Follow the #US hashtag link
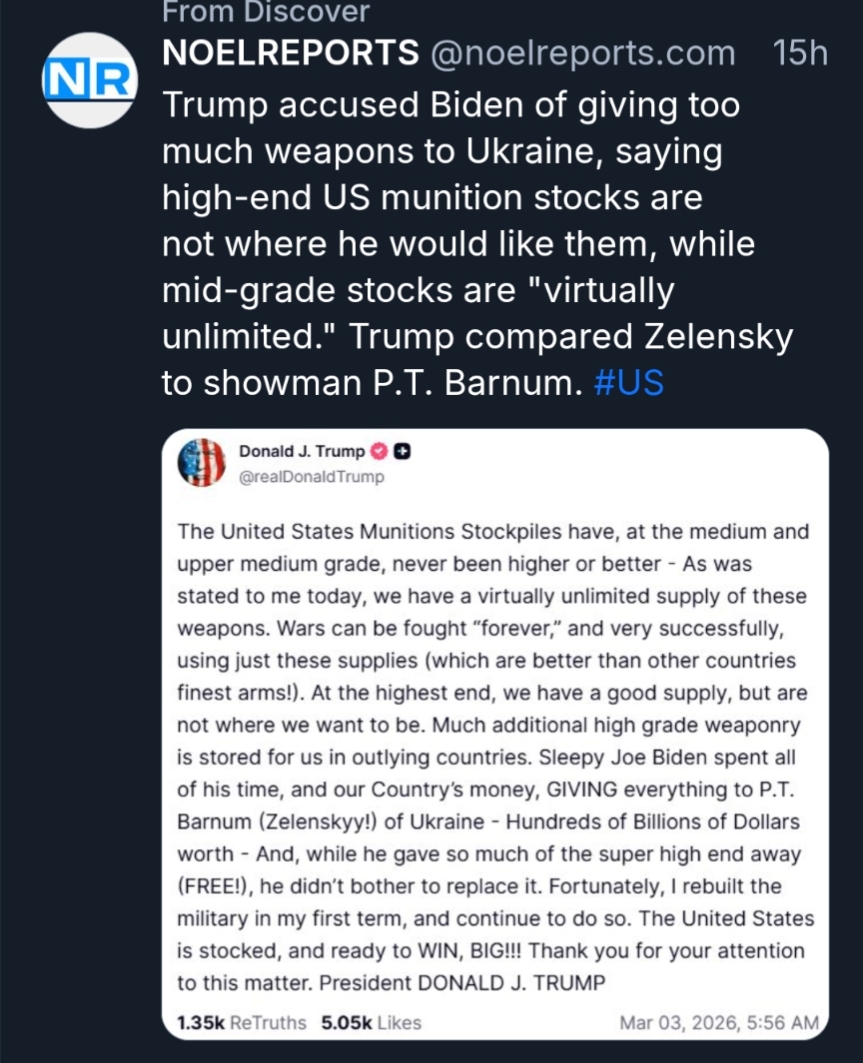The image size is (863, 1063). [628, 384]
